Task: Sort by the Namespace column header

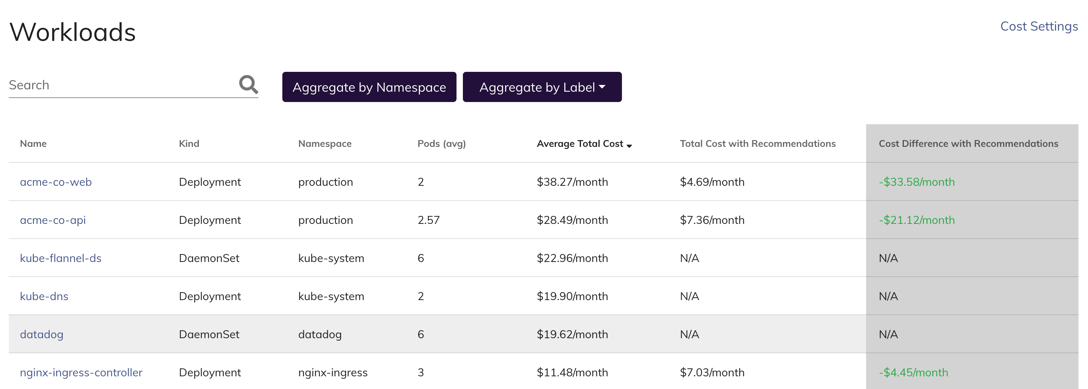Action: click(x=325, y=144)
